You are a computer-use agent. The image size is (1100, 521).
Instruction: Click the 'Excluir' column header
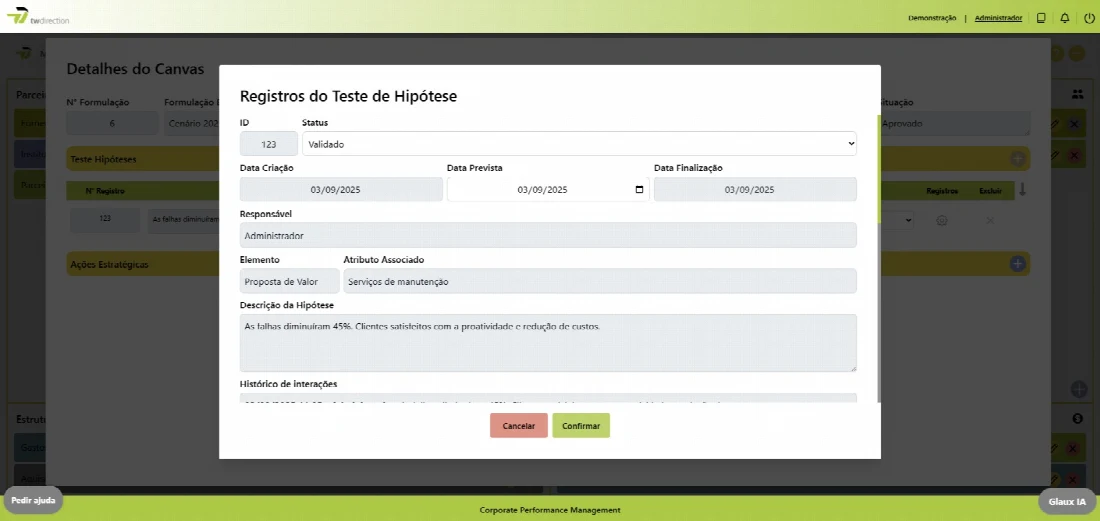coord(990,191)
